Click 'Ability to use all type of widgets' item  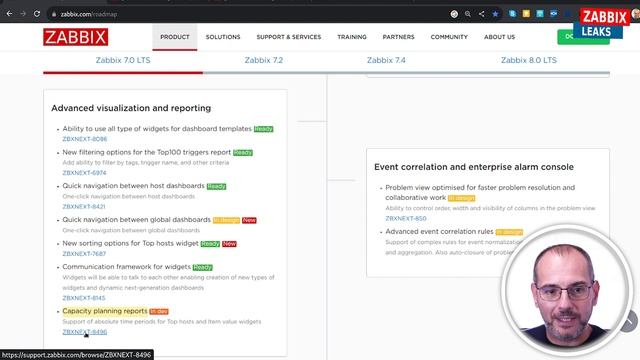click(157, 129)
